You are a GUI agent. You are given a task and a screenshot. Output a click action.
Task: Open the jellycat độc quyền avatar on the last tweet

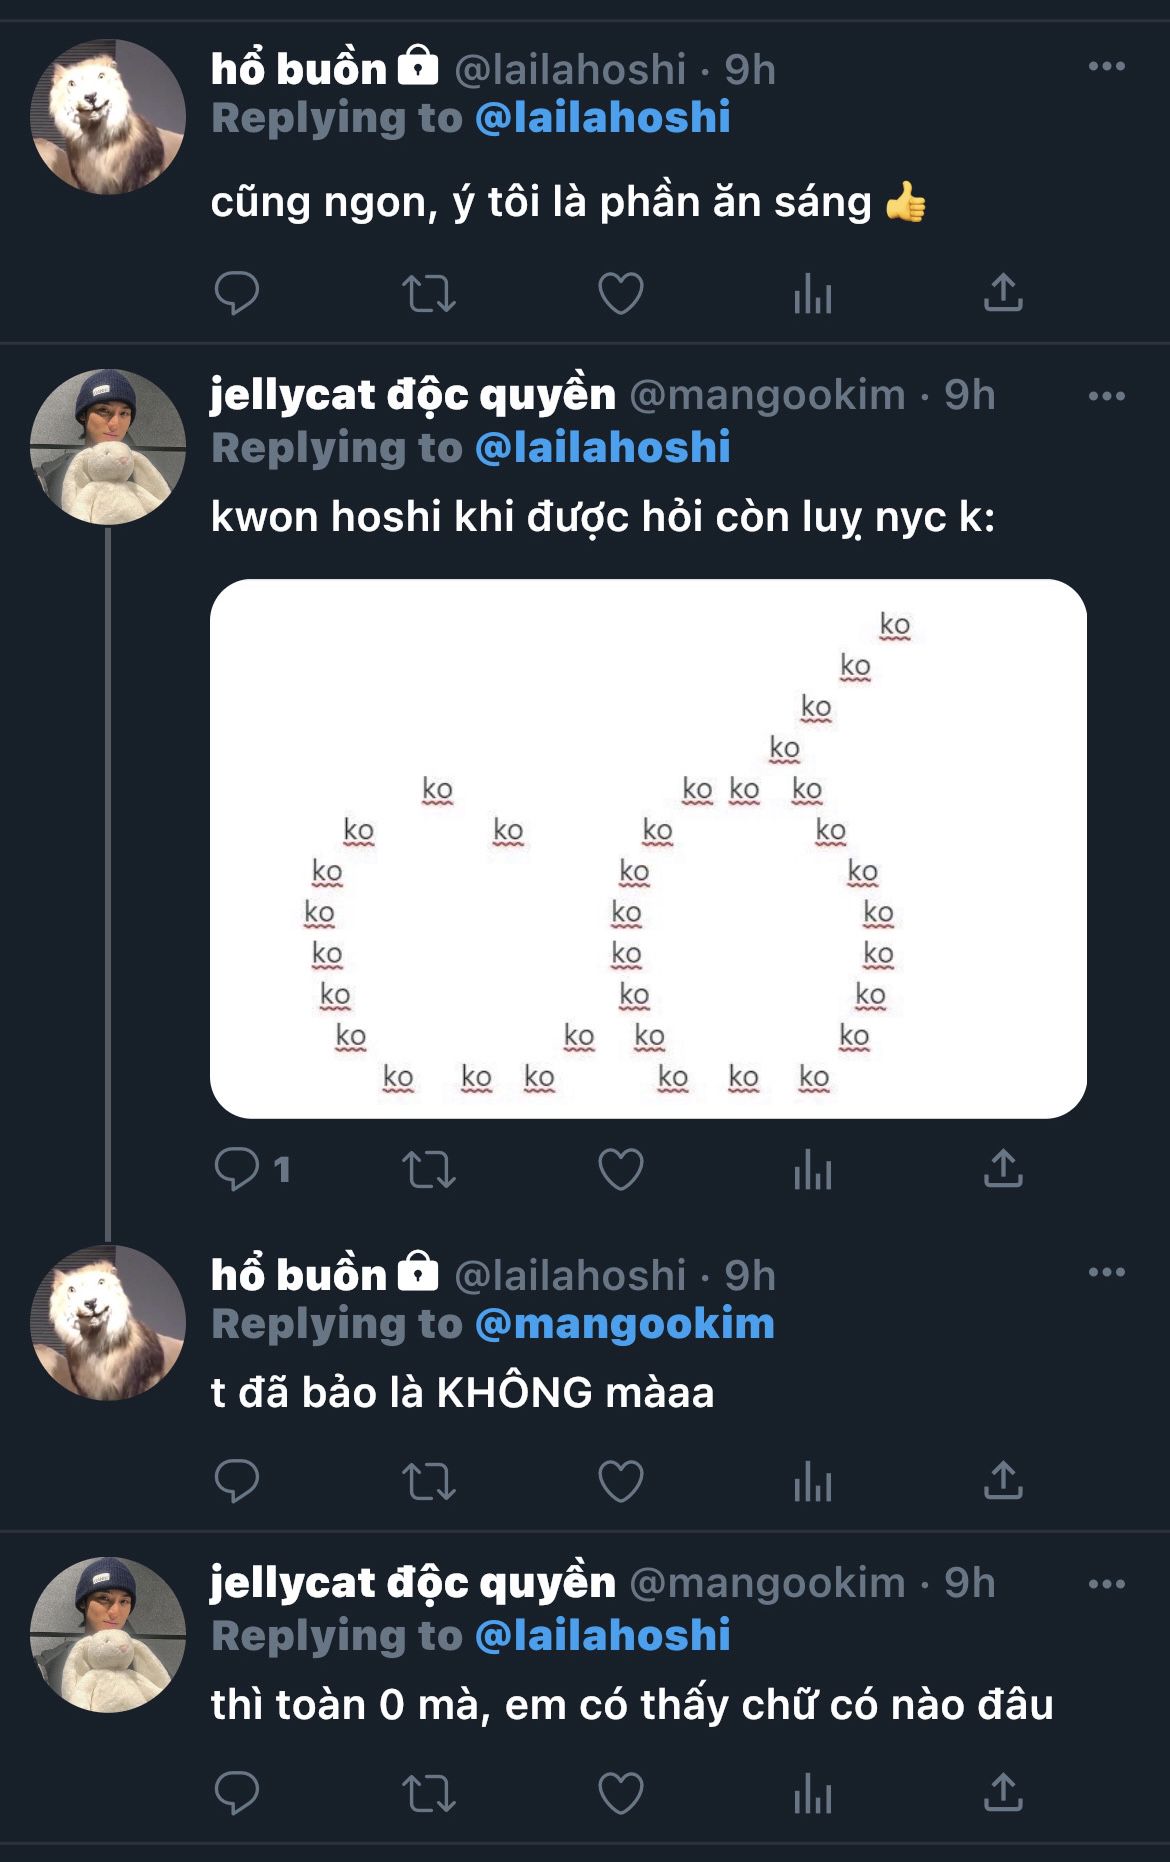click(x=108, y=1634)
